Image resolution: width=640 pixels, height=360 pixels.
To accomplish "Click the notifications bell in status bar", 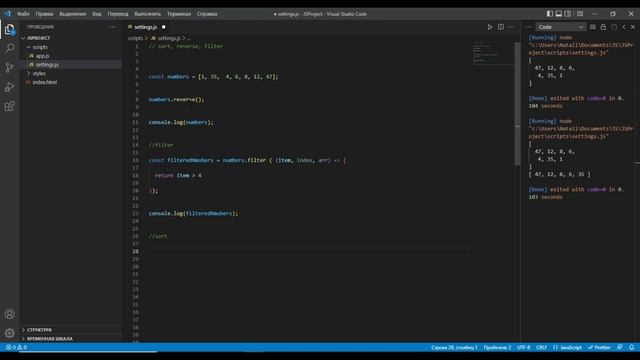I will click(631, 347).
